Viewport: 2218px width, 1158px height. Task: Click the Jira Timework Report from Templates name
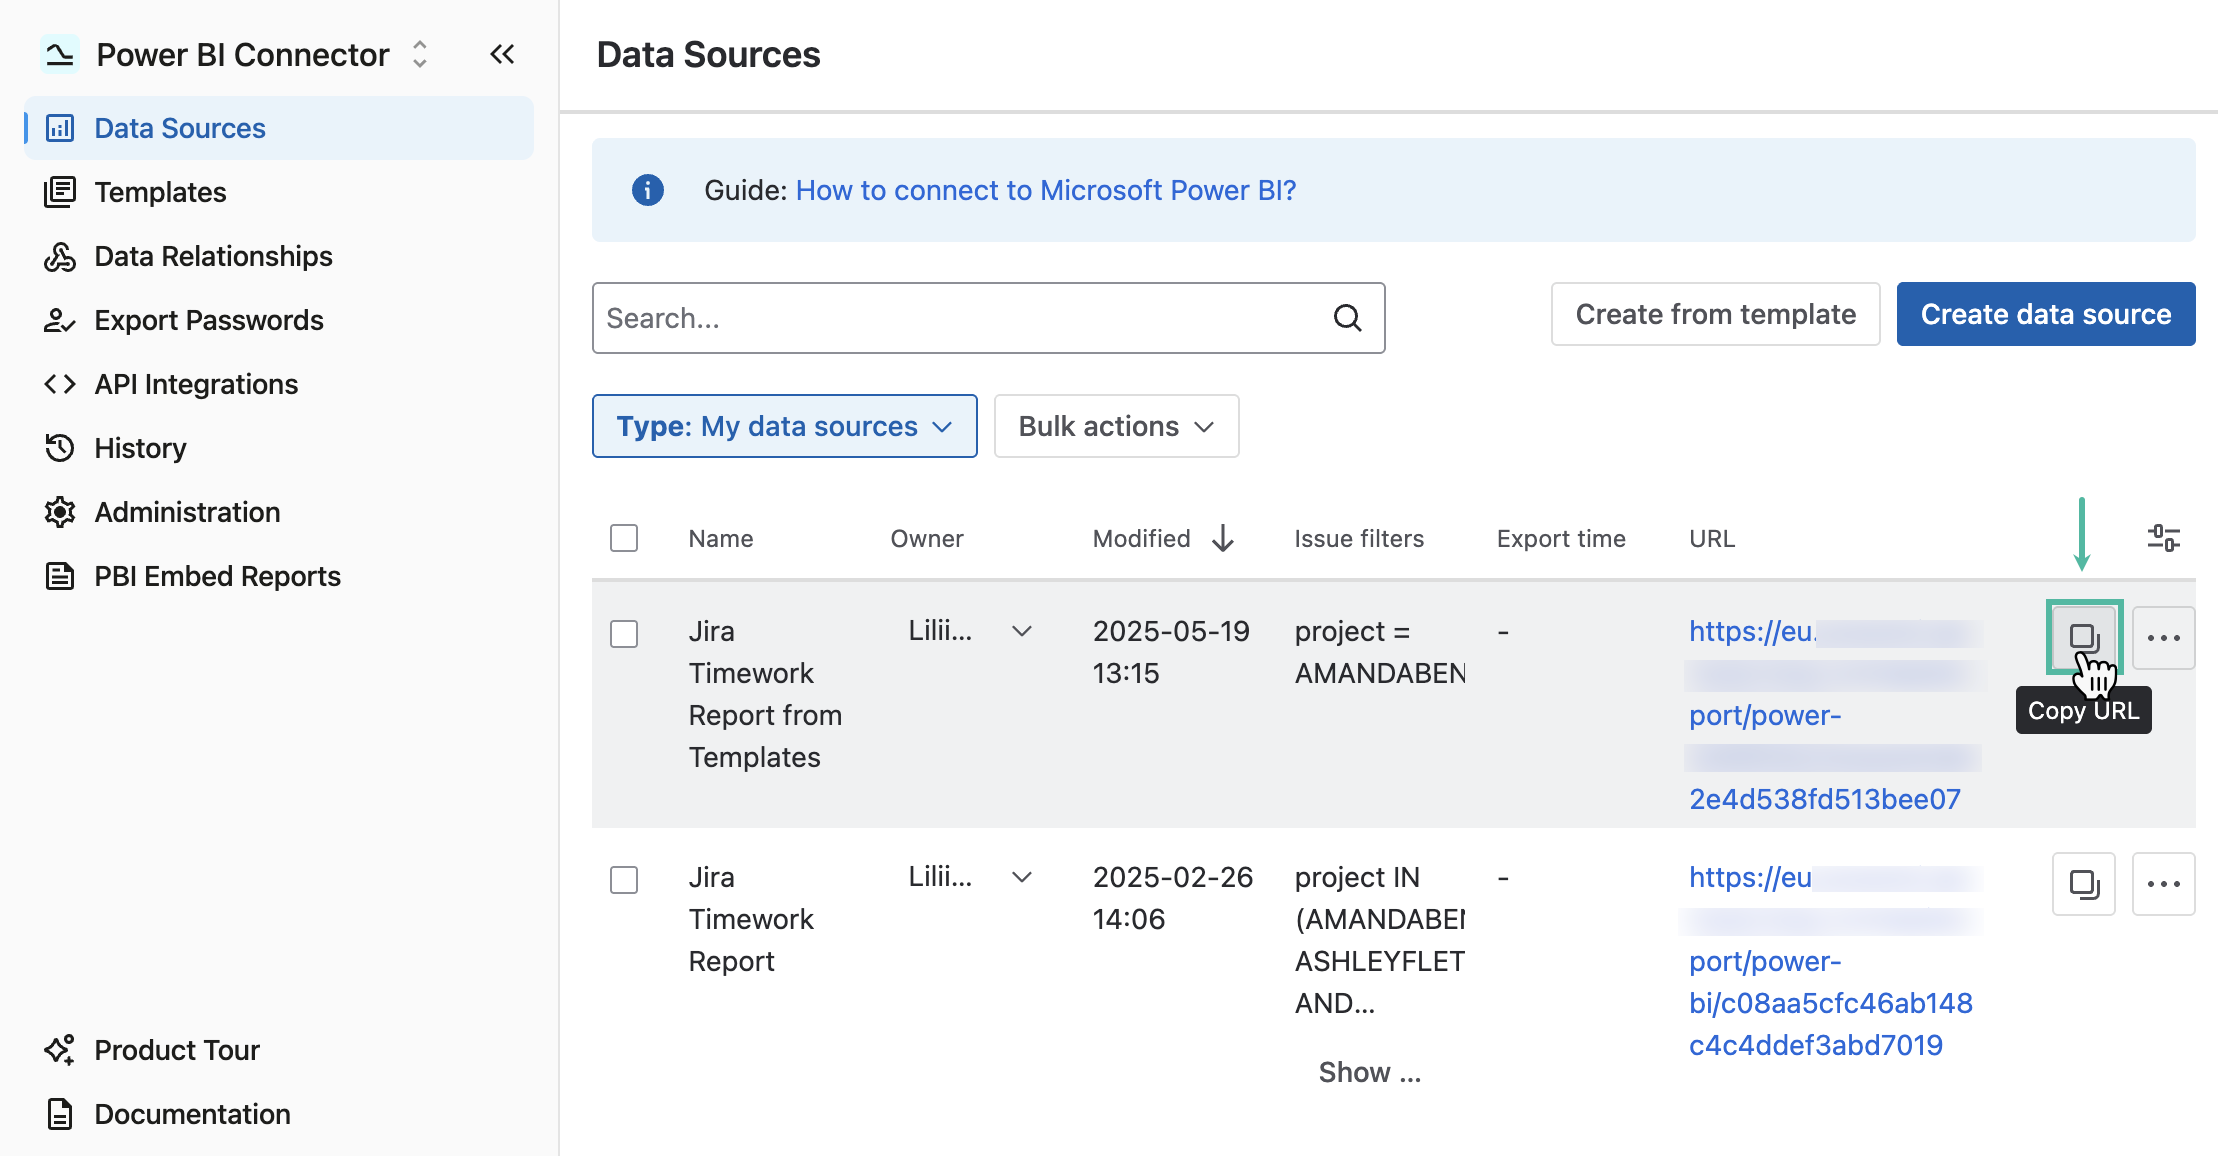click(x=765, y=694)
